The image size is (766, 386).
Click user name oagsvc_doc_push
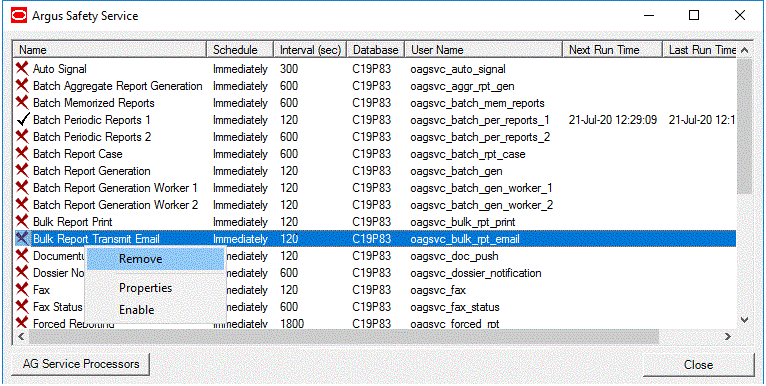coord(454,256)
